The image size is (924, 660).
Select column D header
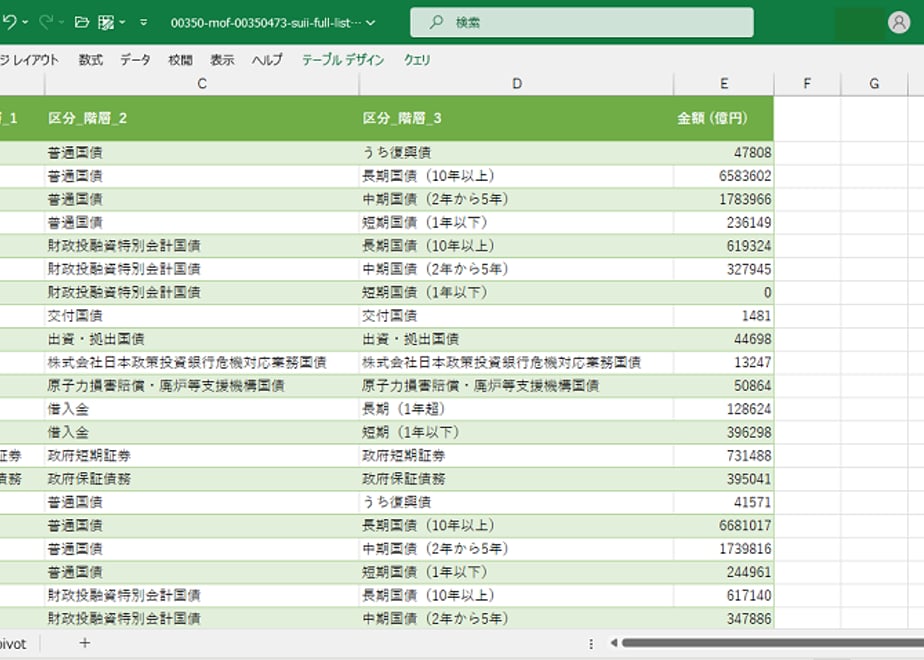click(516, 84)
